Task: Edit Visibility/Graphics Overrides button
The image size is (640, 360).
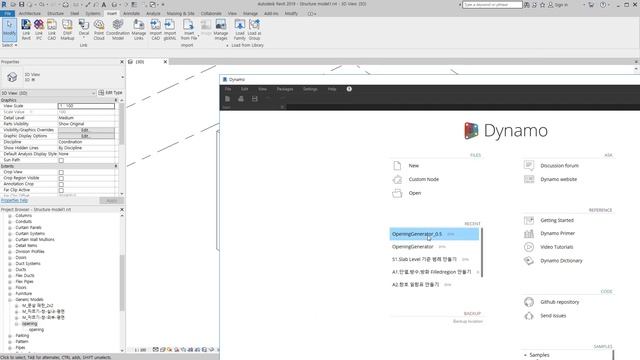Action: [x=86, y=130]
